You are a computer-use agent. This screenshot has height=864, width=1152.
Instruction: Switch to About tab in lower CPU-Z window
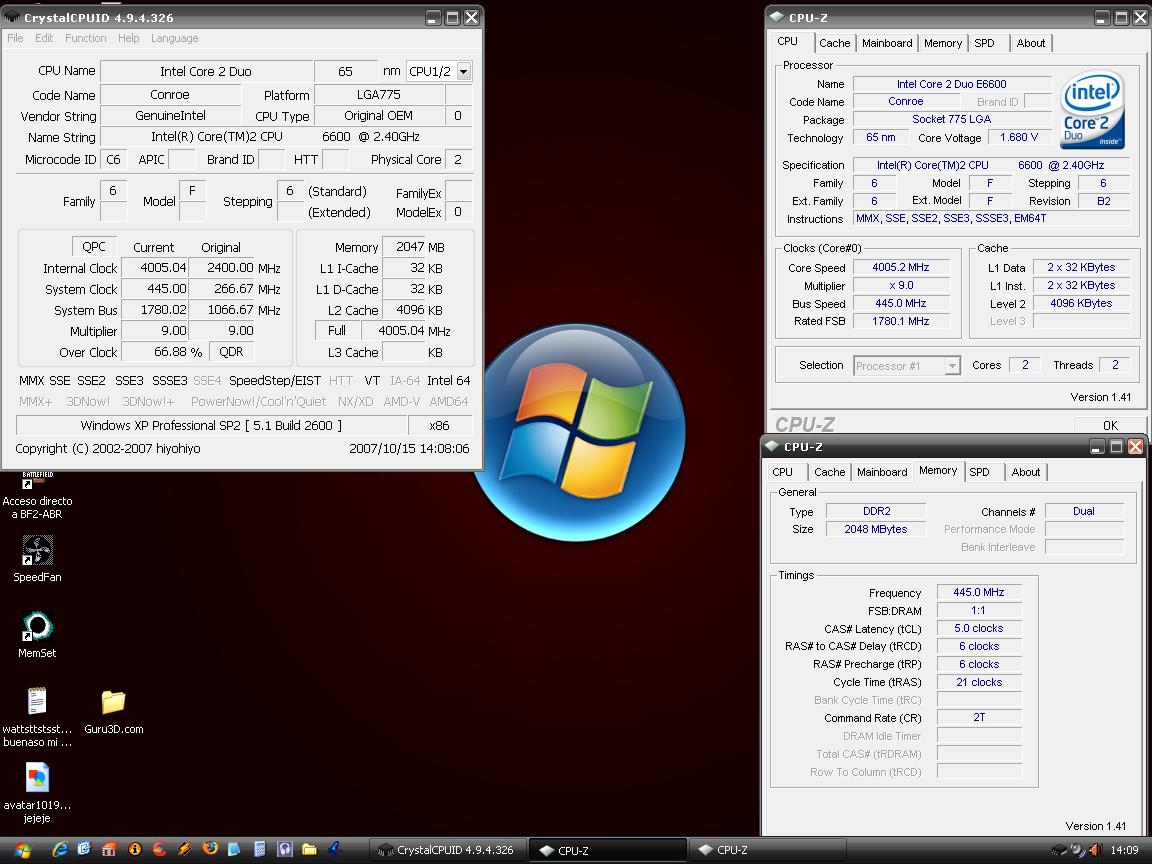click(x=1026, y=472)
